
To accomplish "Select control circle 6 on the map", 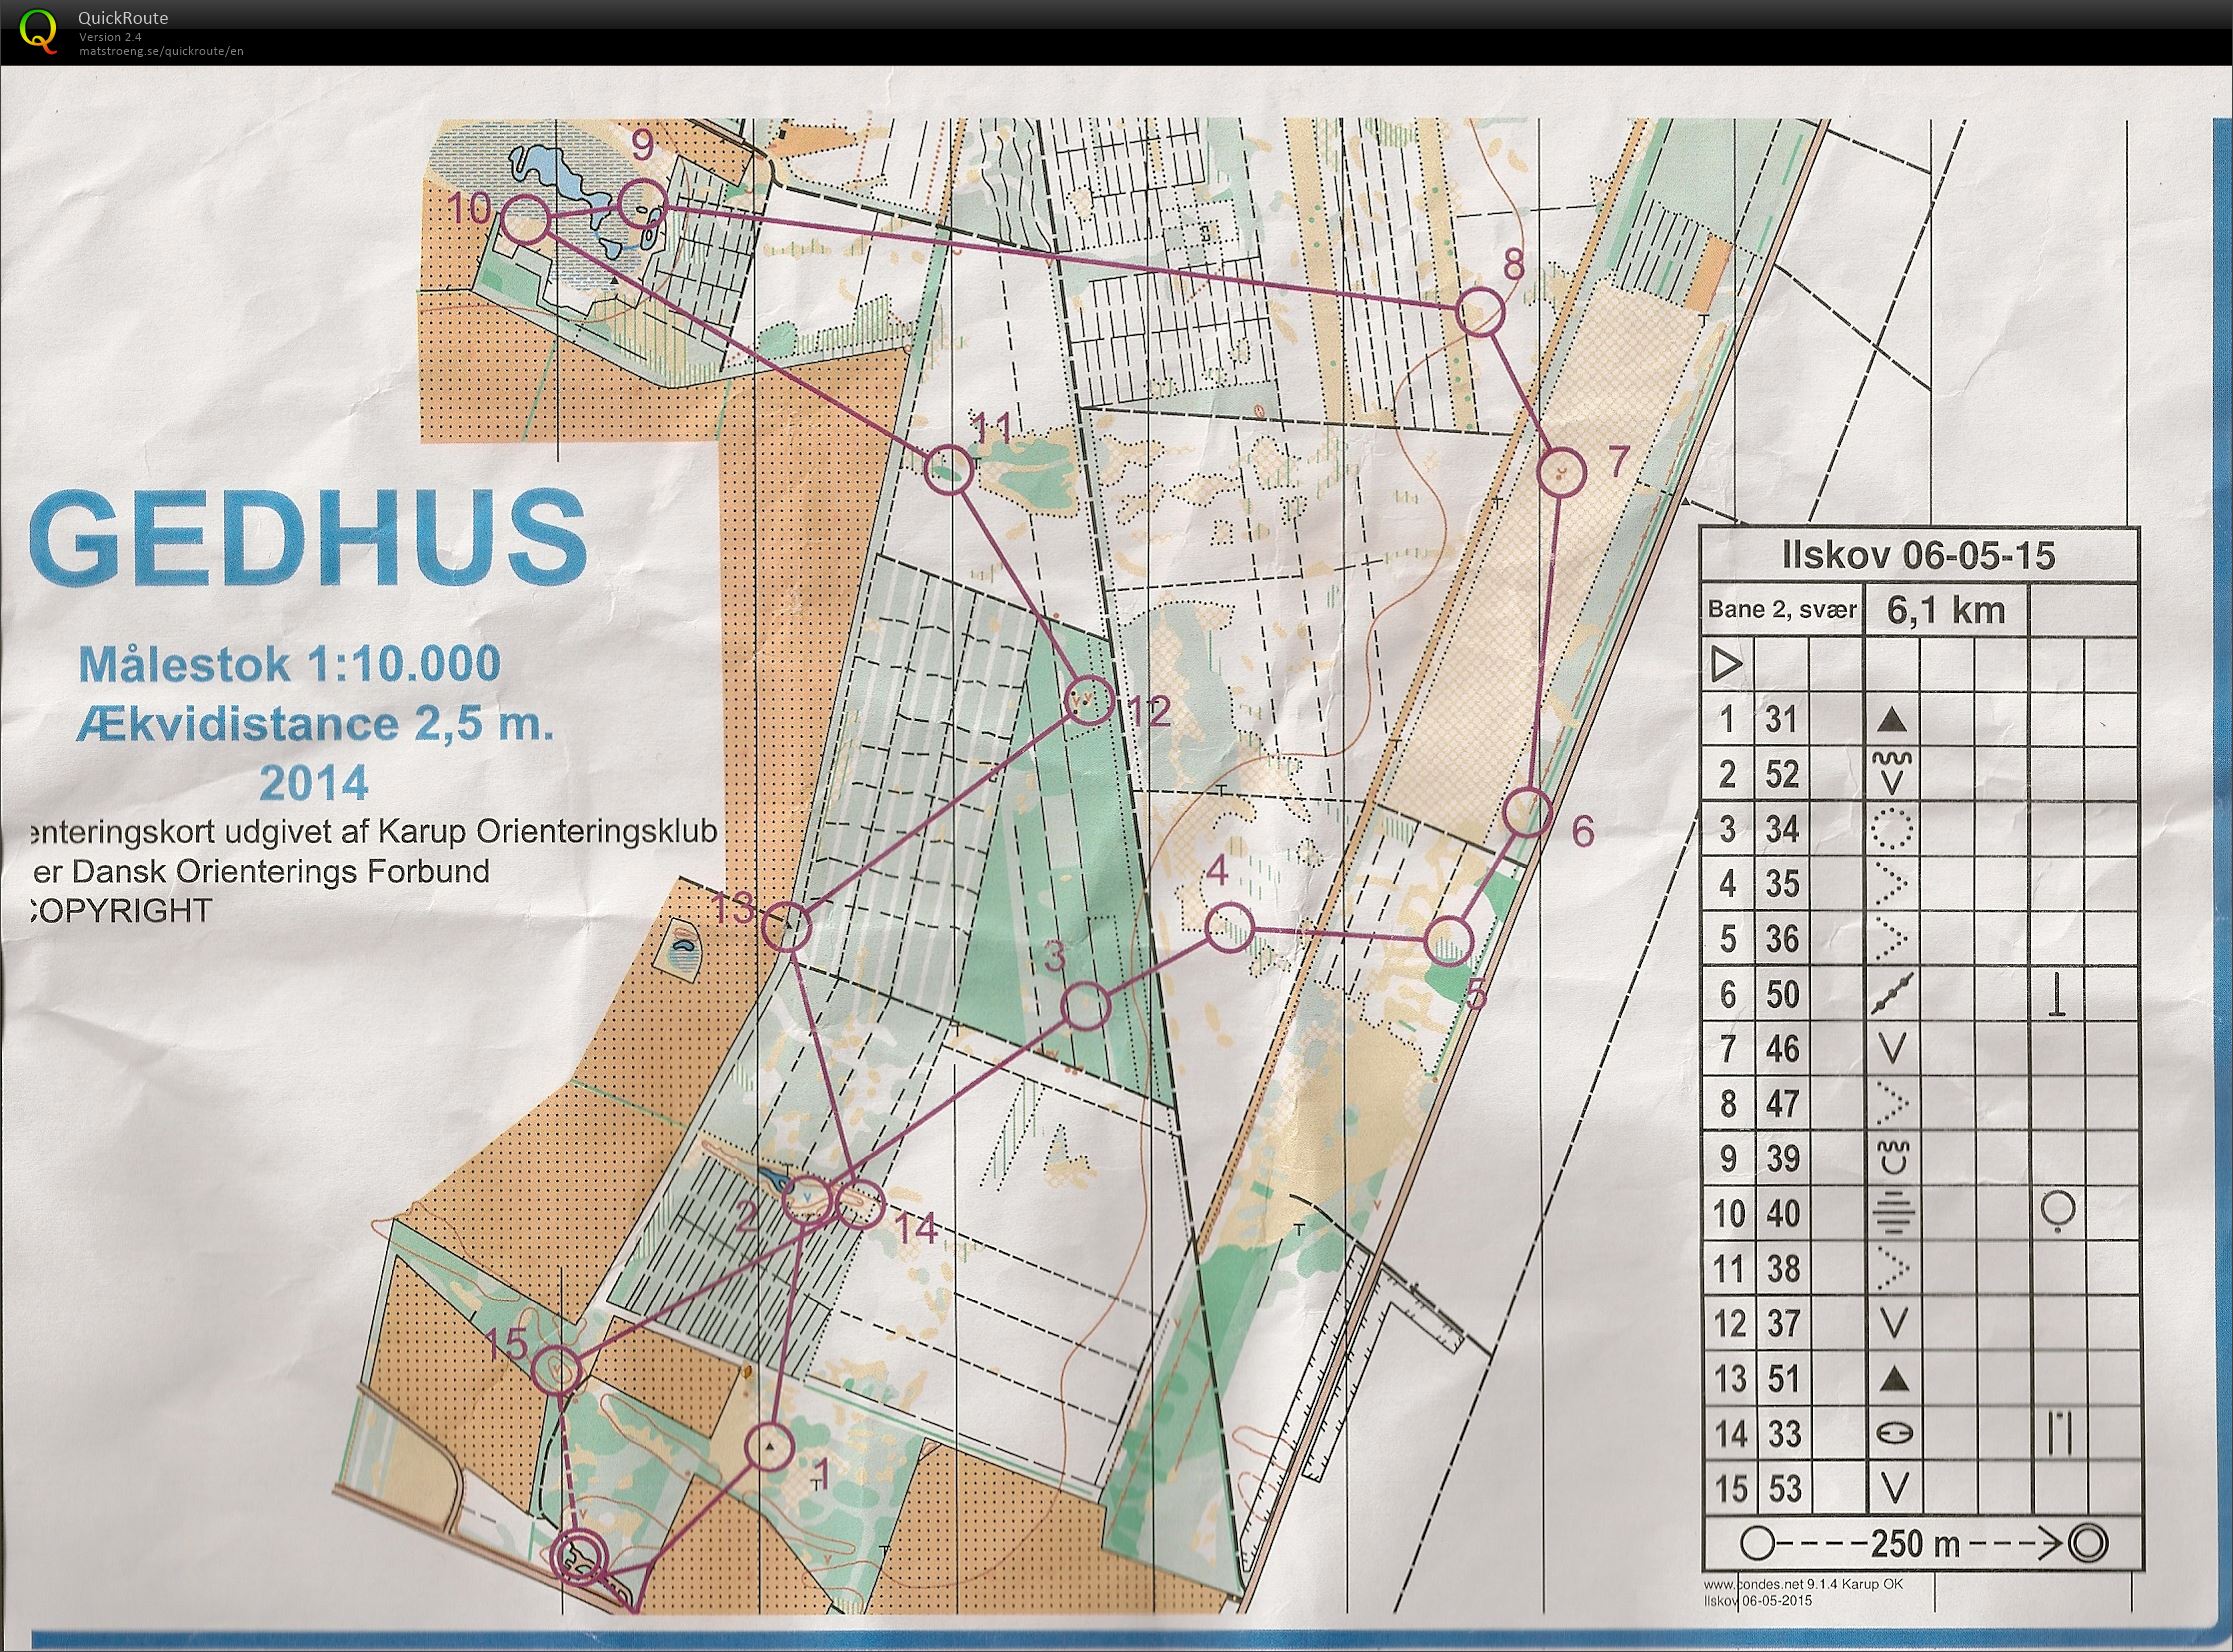I will tap(1527, 812).
